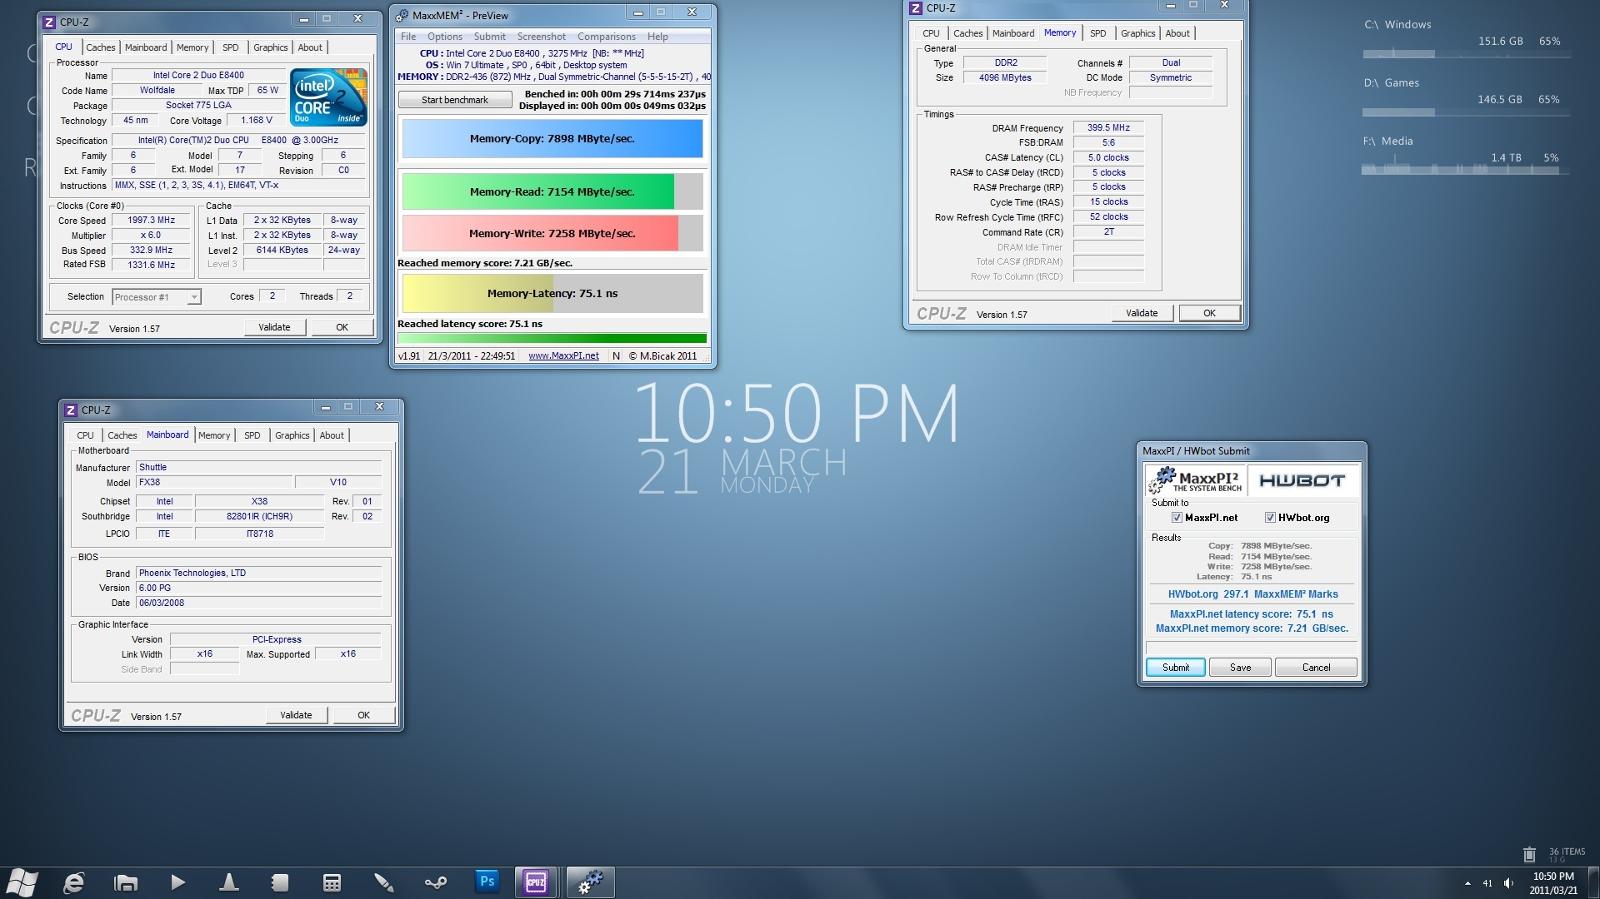
Task: Open Photoshop from the taskbar
Action: point(487,881)
